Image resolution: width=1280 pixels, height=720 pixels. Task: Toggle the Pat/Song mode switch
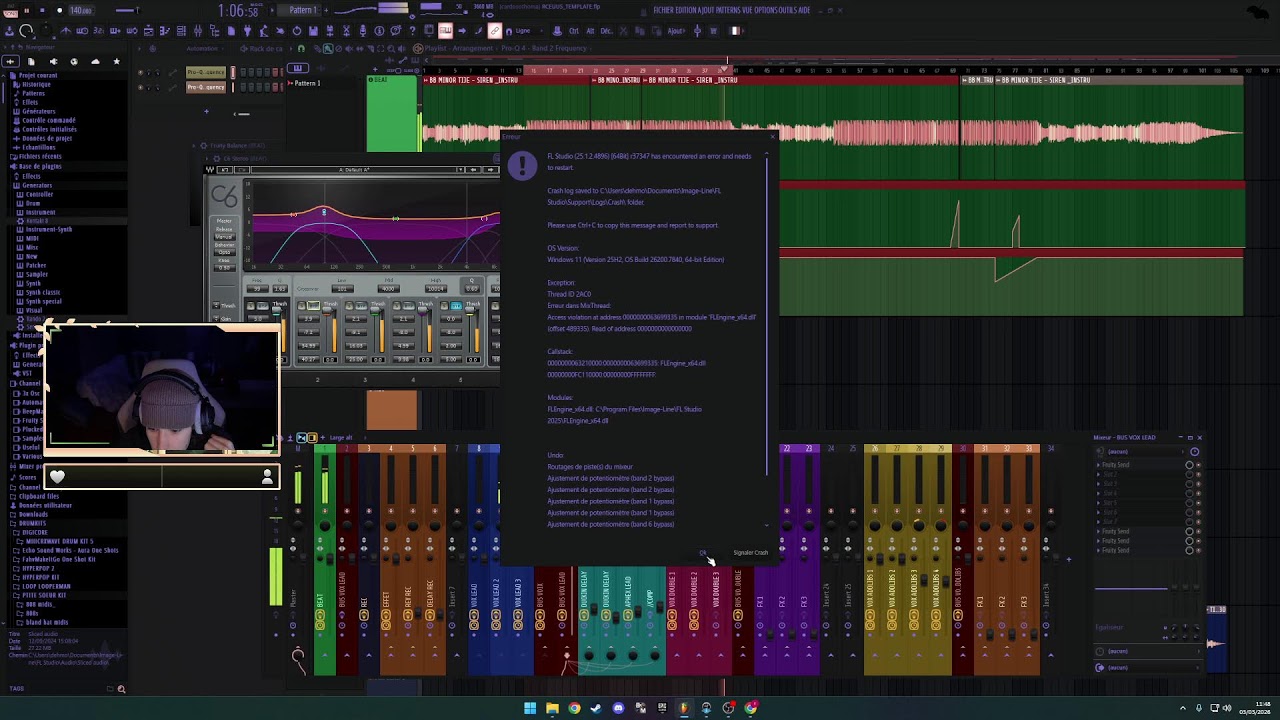click(12, 10)
